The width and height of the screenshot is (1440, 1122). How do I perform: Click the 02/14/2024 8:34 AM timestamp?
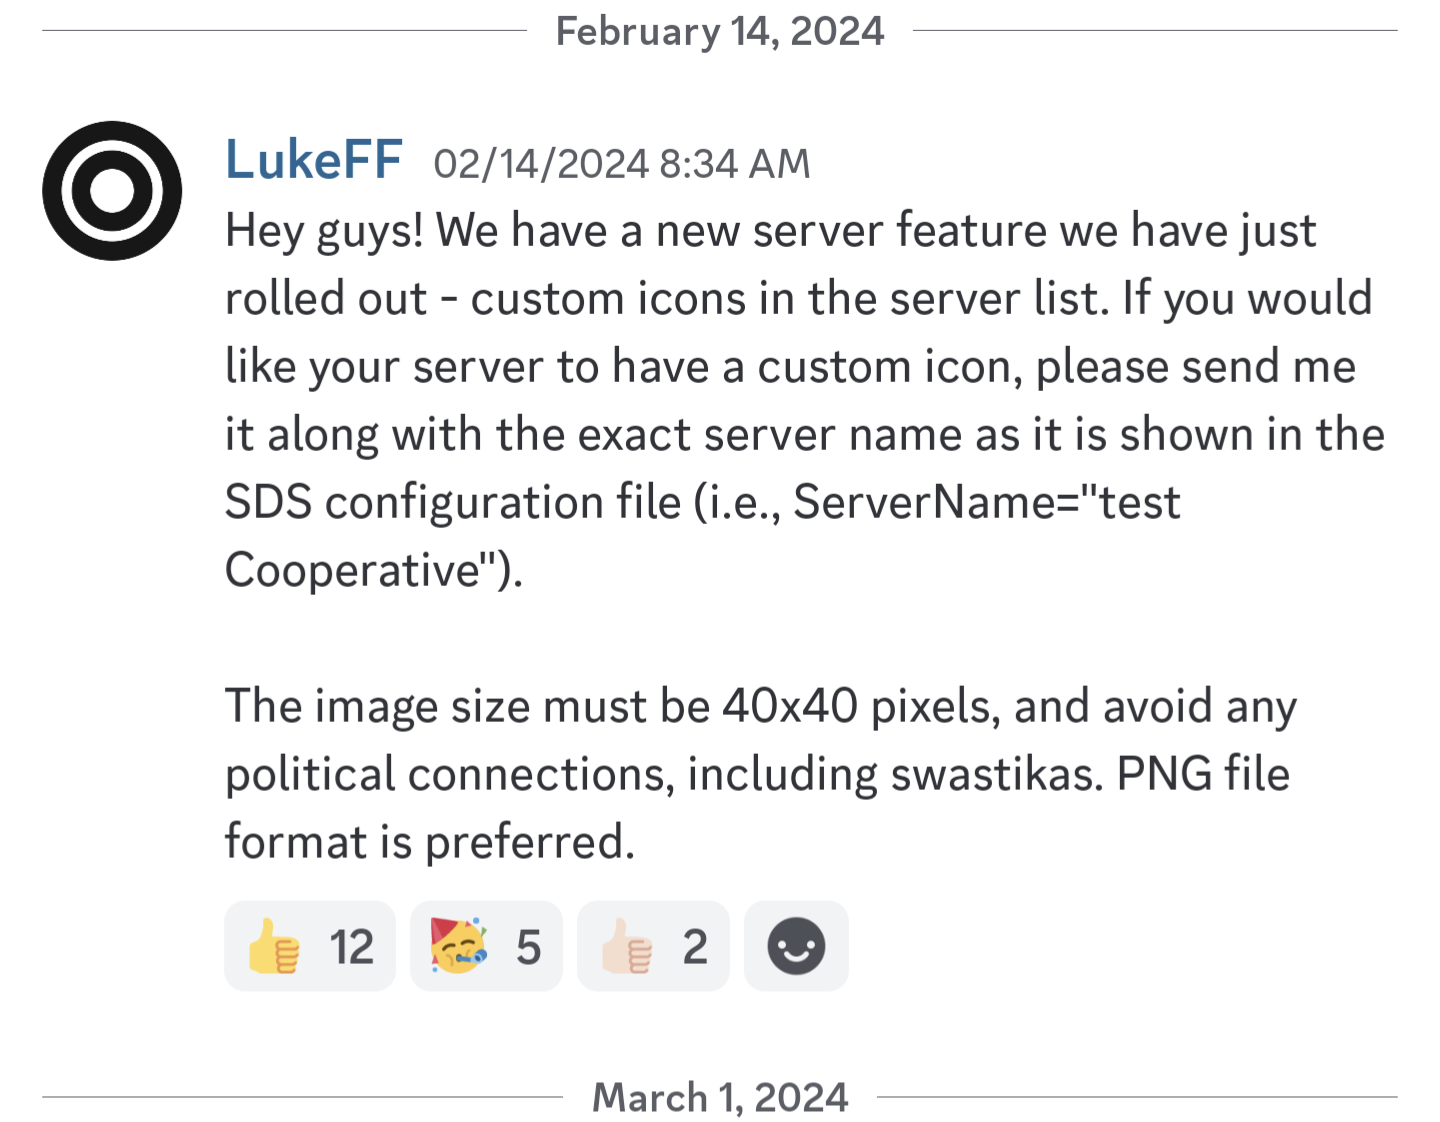pyautogui.click(x=621, y=164)
